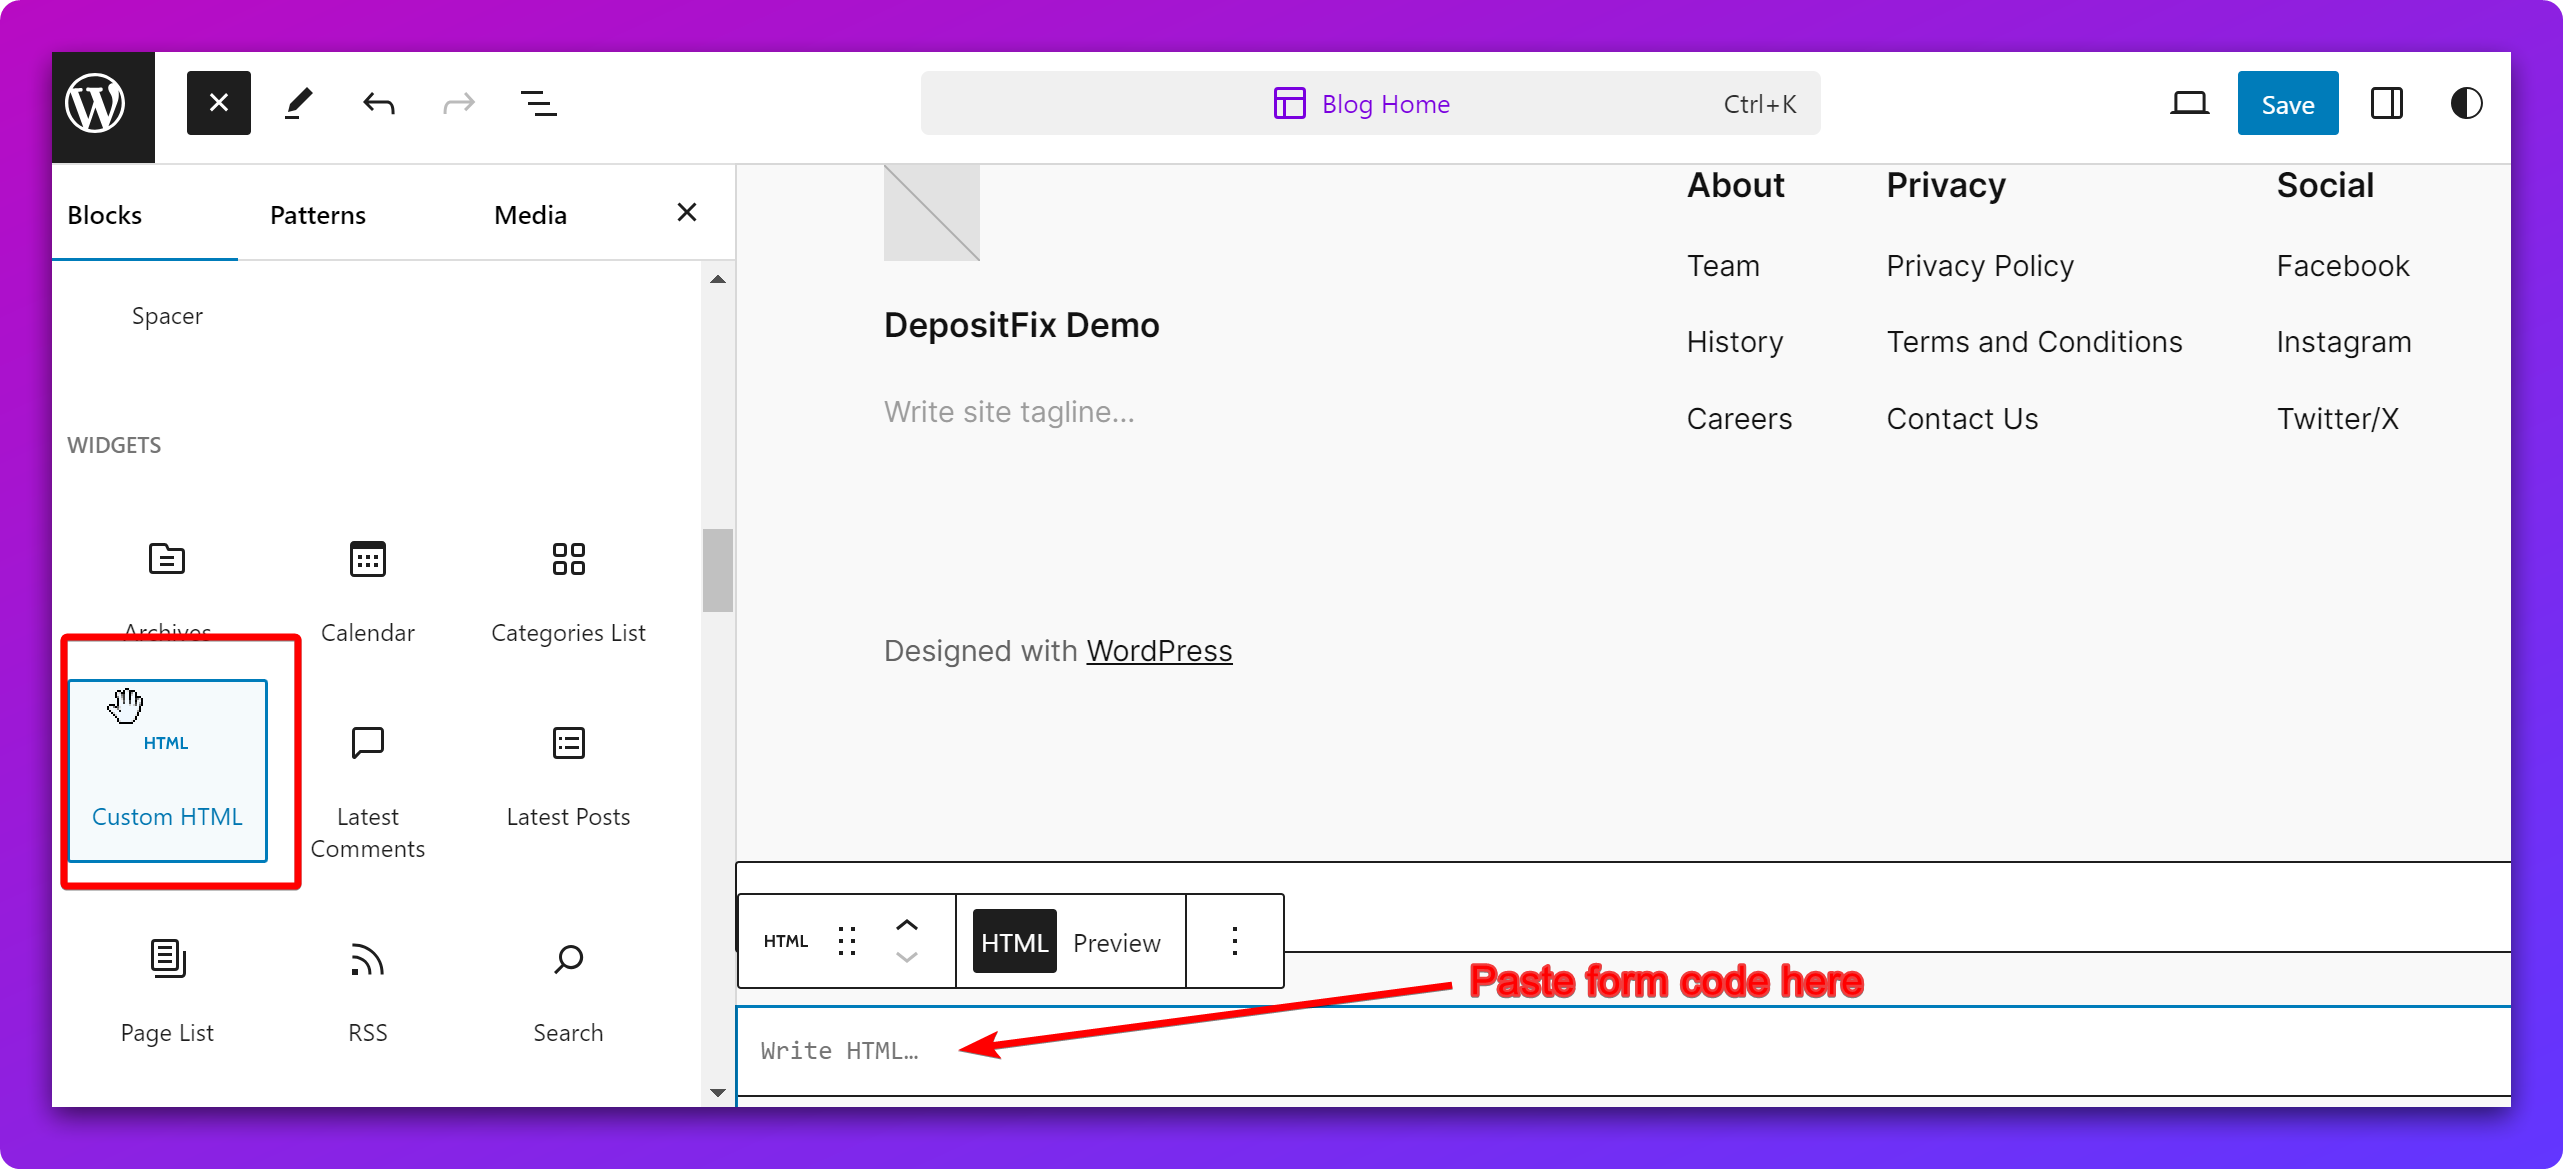2563x1169 pixels.
Task: Click the Twitter/X link
Action: coord(2338,419)
